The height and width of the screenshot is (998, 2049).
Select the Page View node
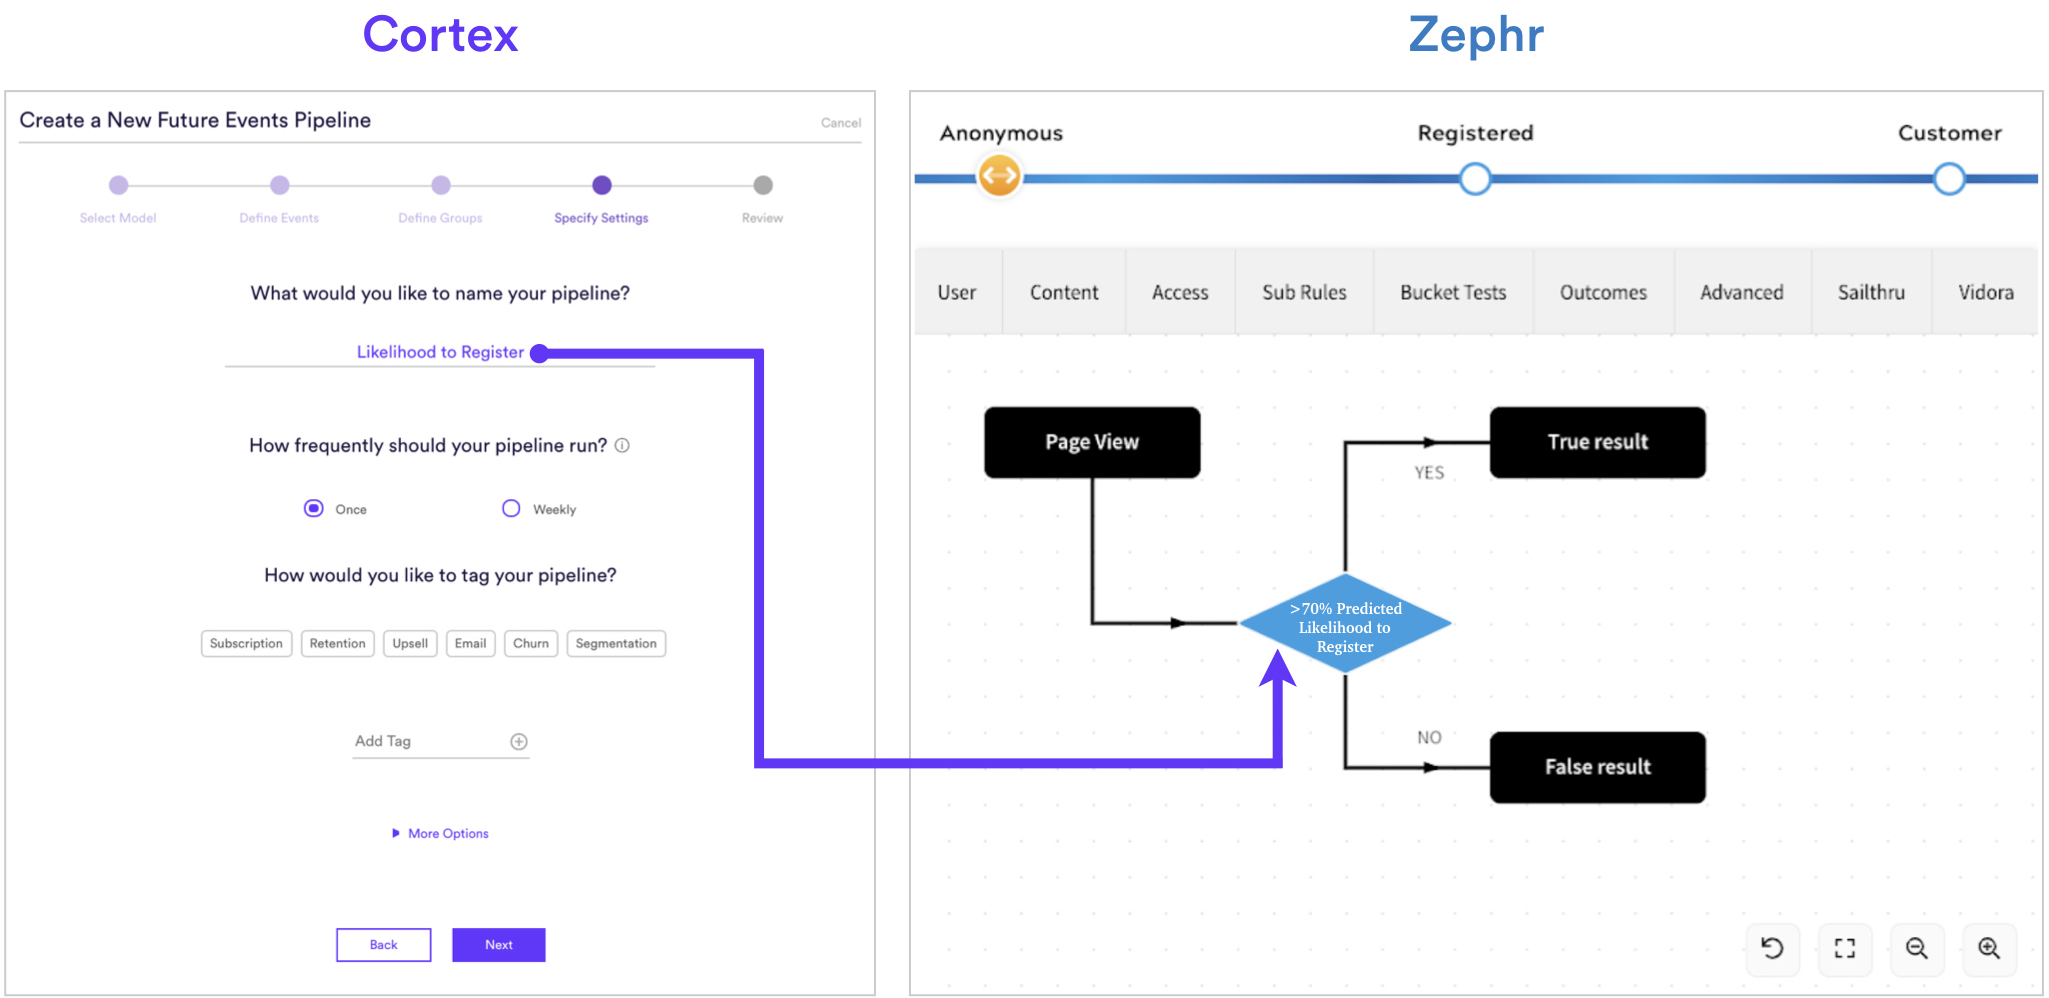1092,442
